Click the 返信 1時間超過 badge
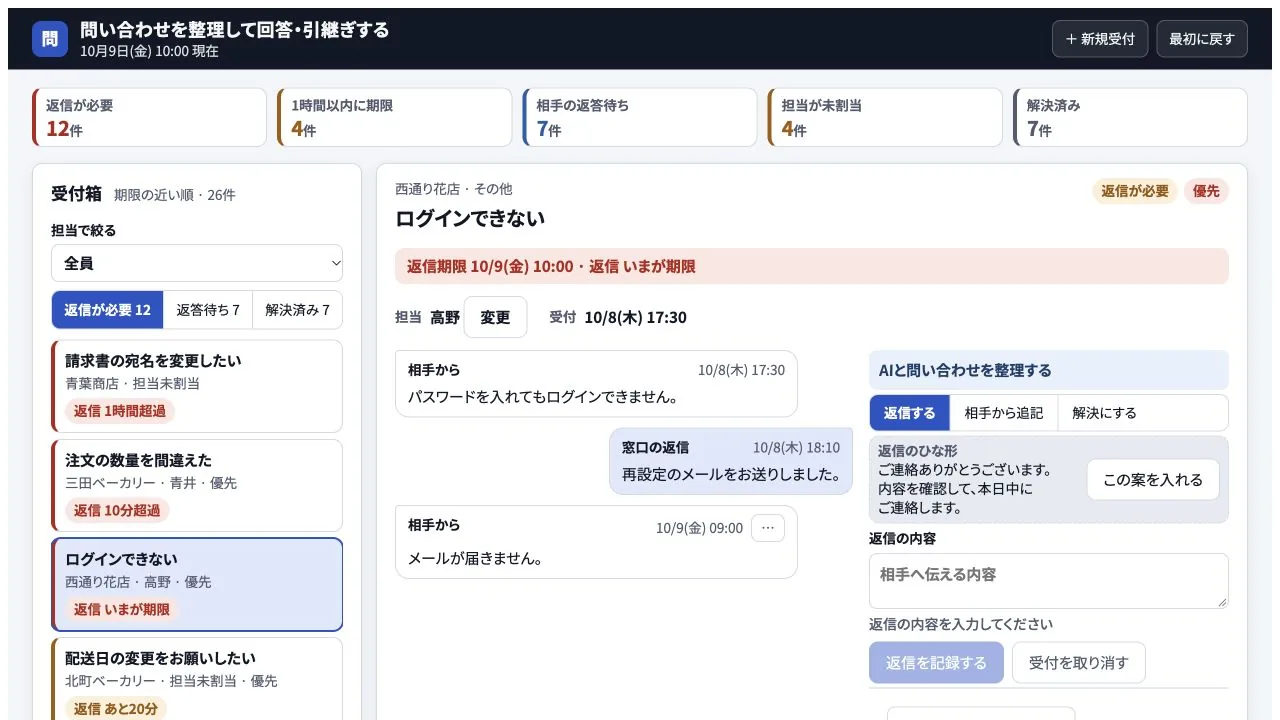The width and height of the screenshot is (1280, 720). tap(120, 411)
